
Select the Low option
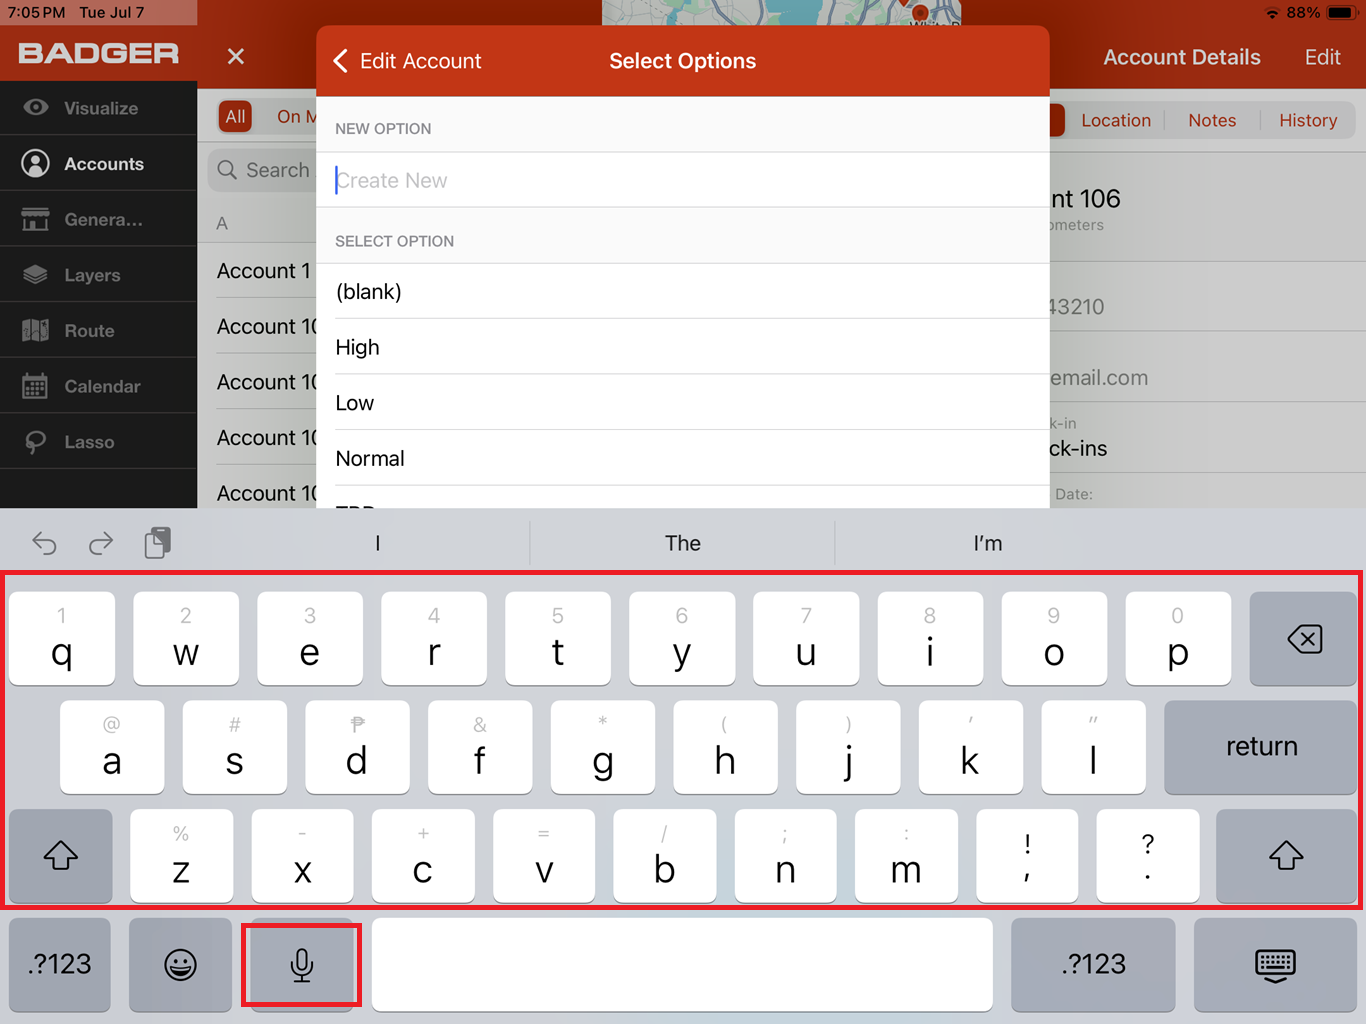point(683,403)
